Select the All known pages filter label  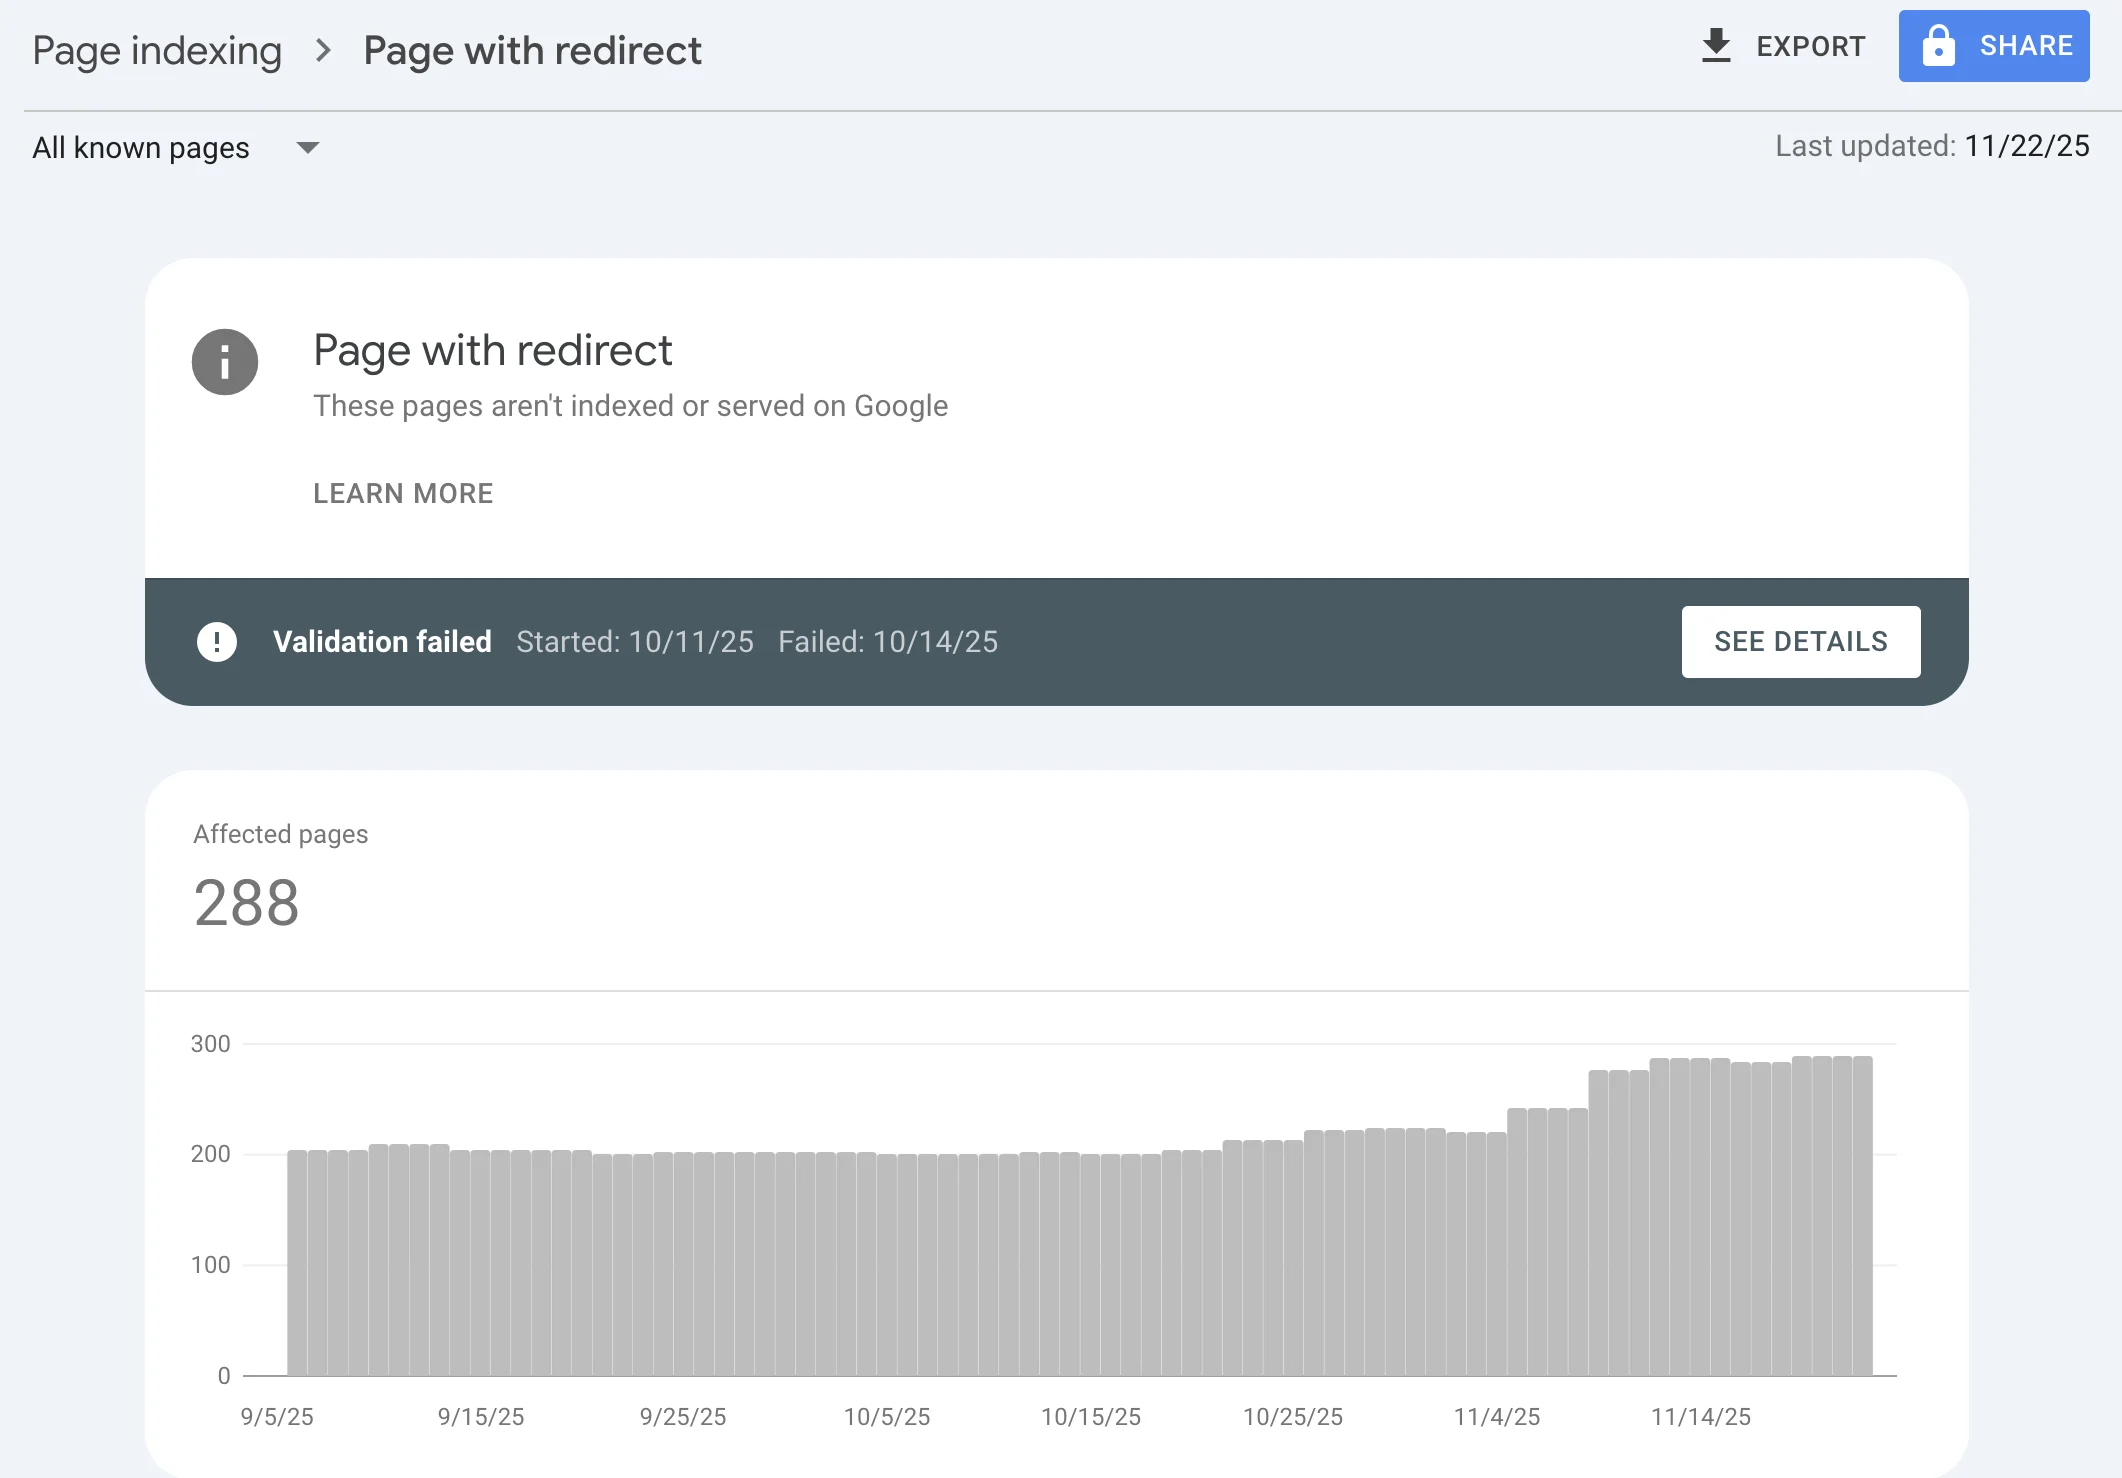click(141, 148)
